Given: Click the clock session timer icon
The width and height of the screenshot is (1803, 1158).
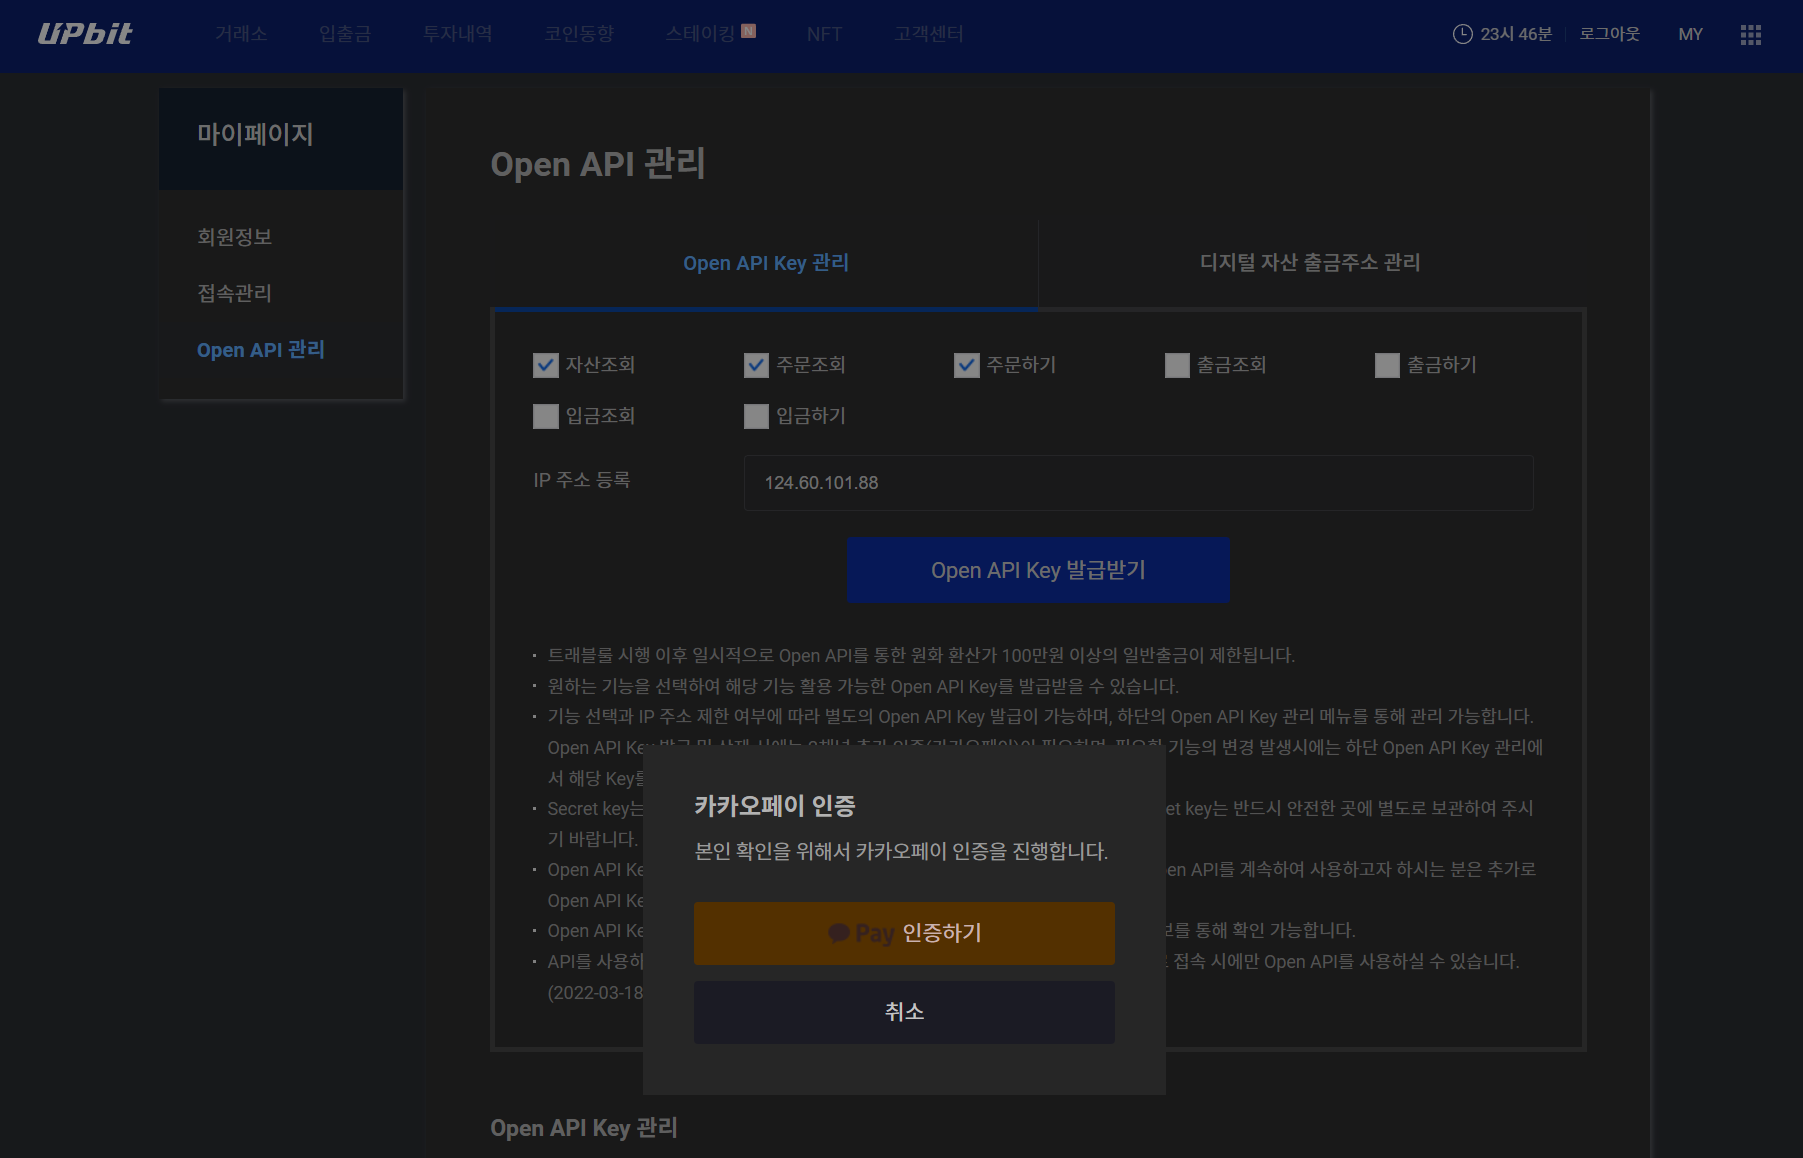Looking at the screenshot, I should [x=1462, y=34].
